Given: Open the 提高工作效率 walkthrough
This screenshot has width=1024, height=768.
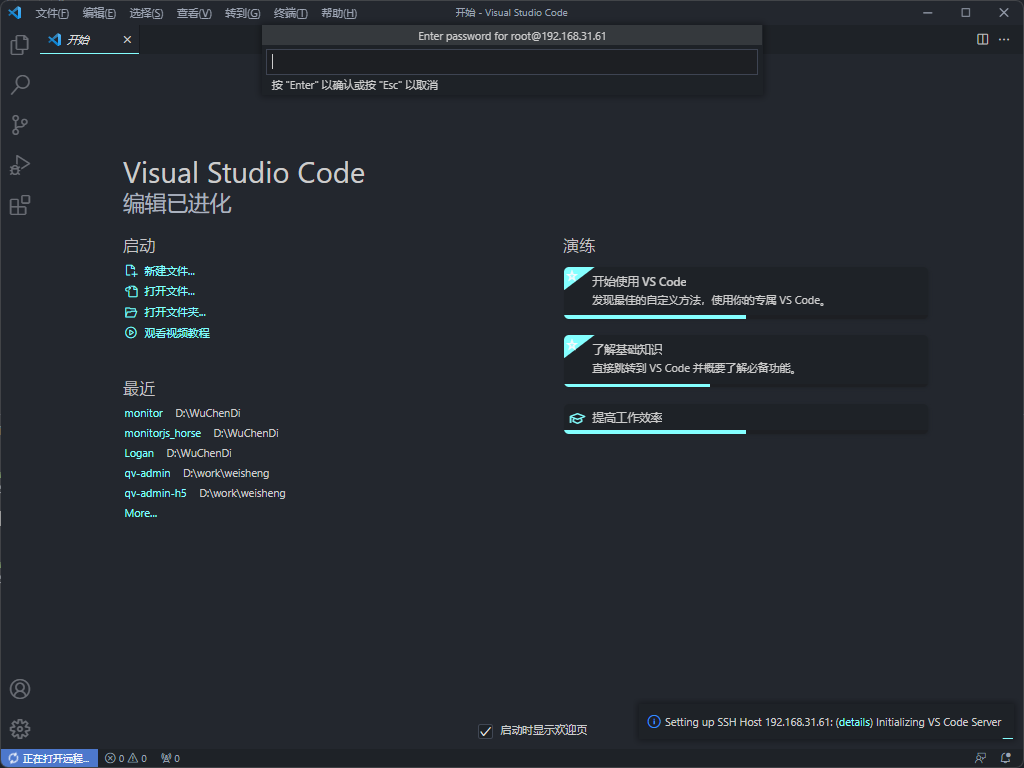Looking at the screenshot, I should pyautogui.click(x=745, y=419).
